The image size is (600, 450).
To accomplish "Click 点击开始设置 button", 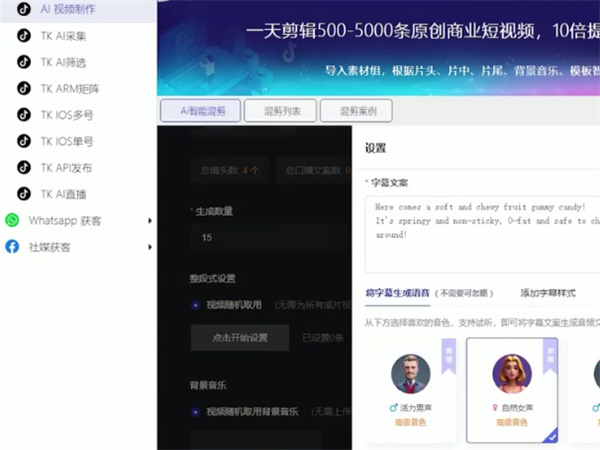I will (240, 338).
